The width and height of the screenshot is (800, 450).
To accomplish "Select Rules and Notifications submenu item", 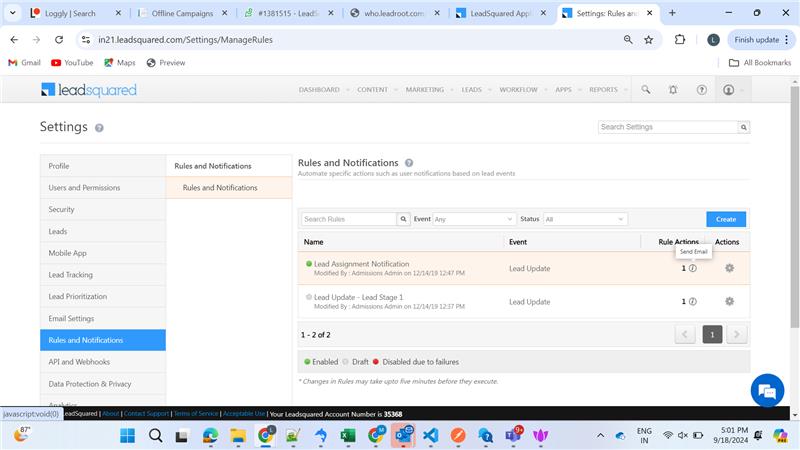I will (229, 188).
